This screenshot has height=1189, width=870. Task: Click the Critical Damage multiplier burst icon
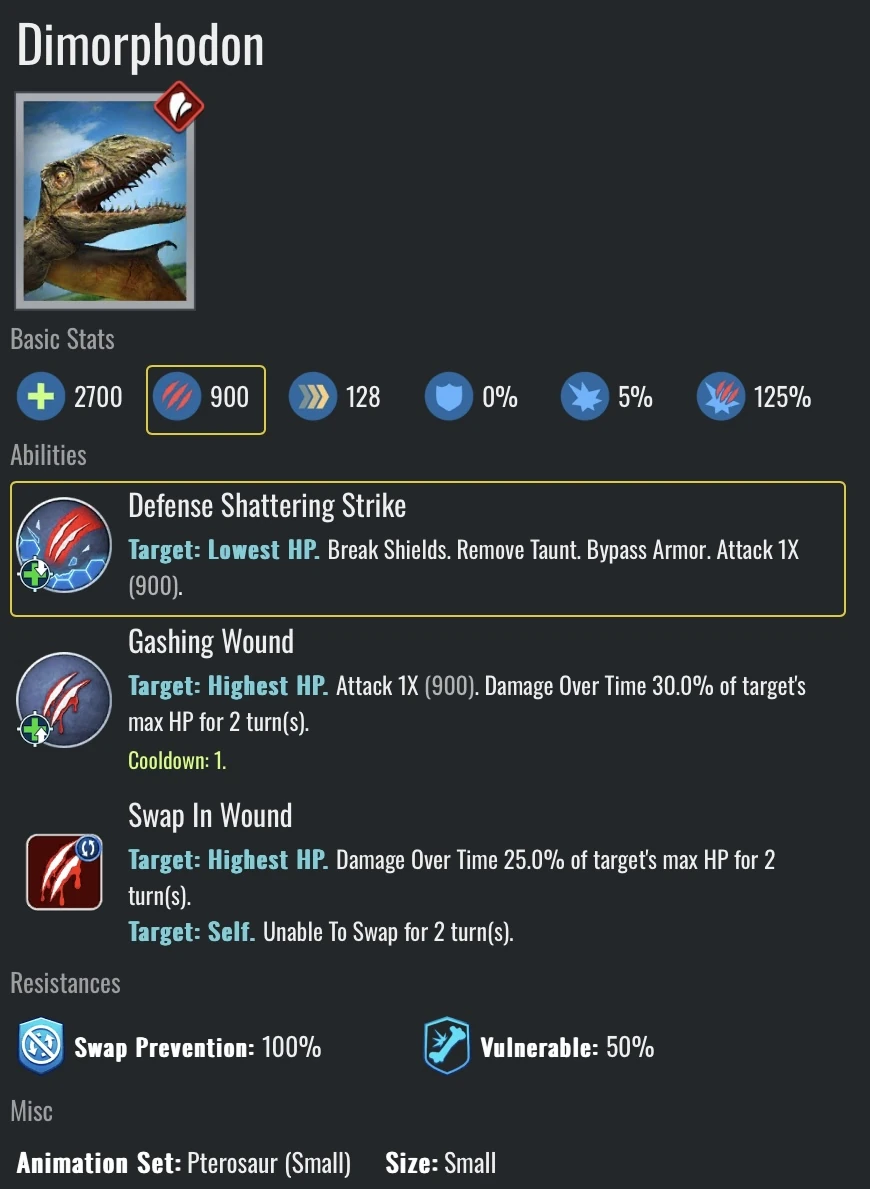pos(721,396)
